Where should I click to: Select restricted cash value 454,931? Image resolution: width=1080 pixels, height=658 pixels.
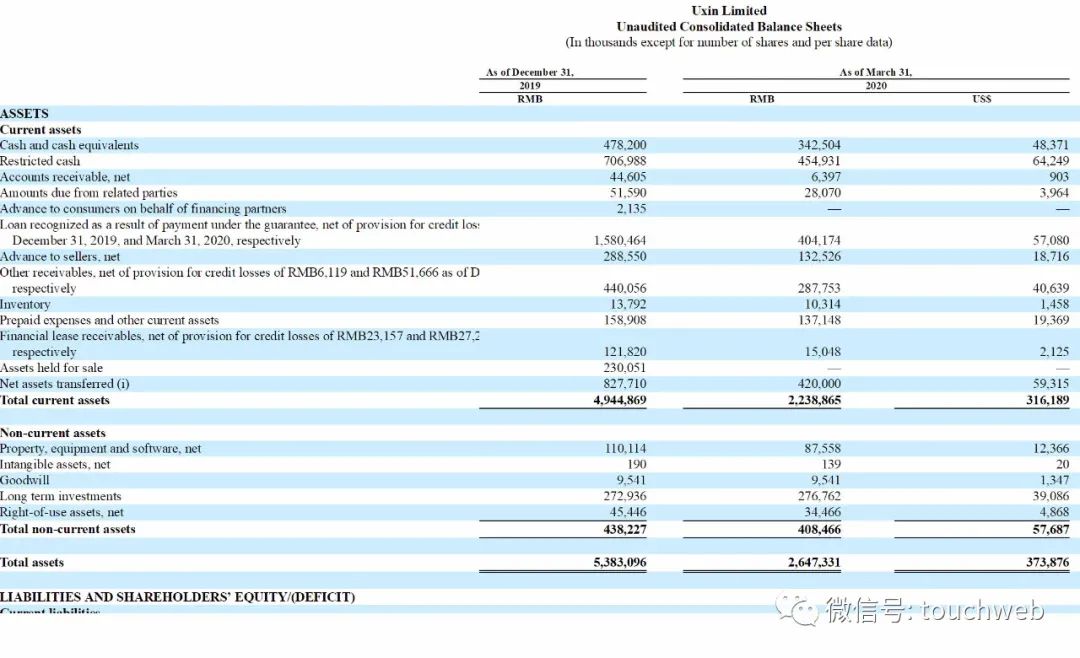[819, 161]
